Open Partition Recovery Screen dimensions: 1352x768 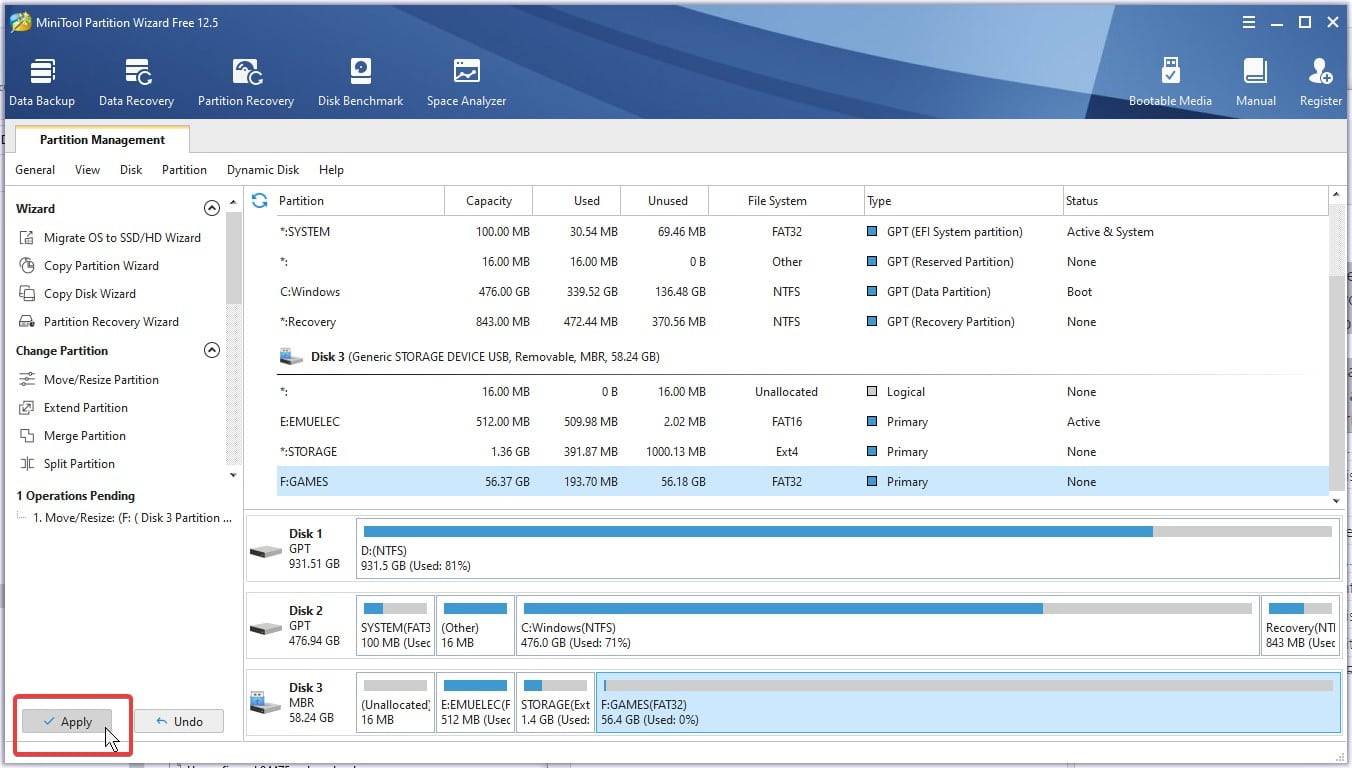pyautogui.click(x=246, y=80)
